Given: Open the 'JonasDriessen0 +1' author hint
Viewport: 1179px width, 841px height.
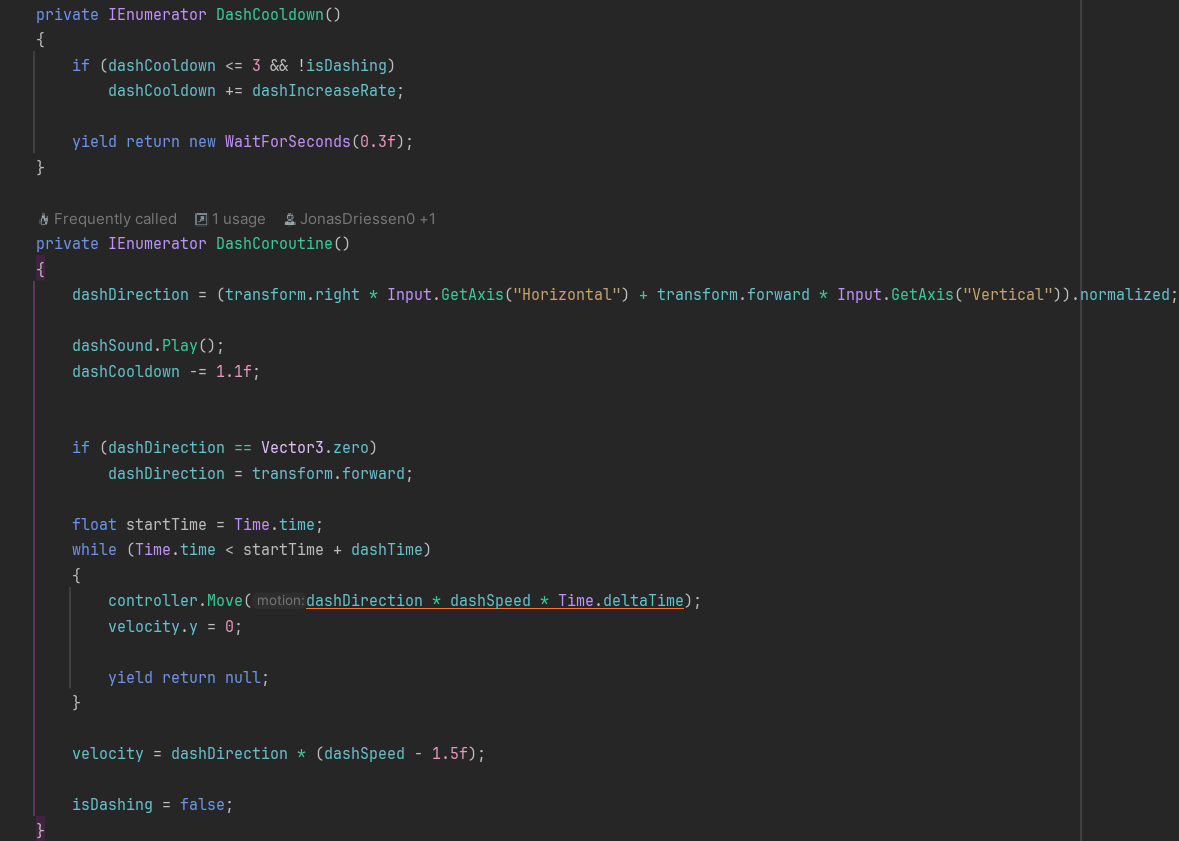Looking at the screenshot, I should pos(369,219).
